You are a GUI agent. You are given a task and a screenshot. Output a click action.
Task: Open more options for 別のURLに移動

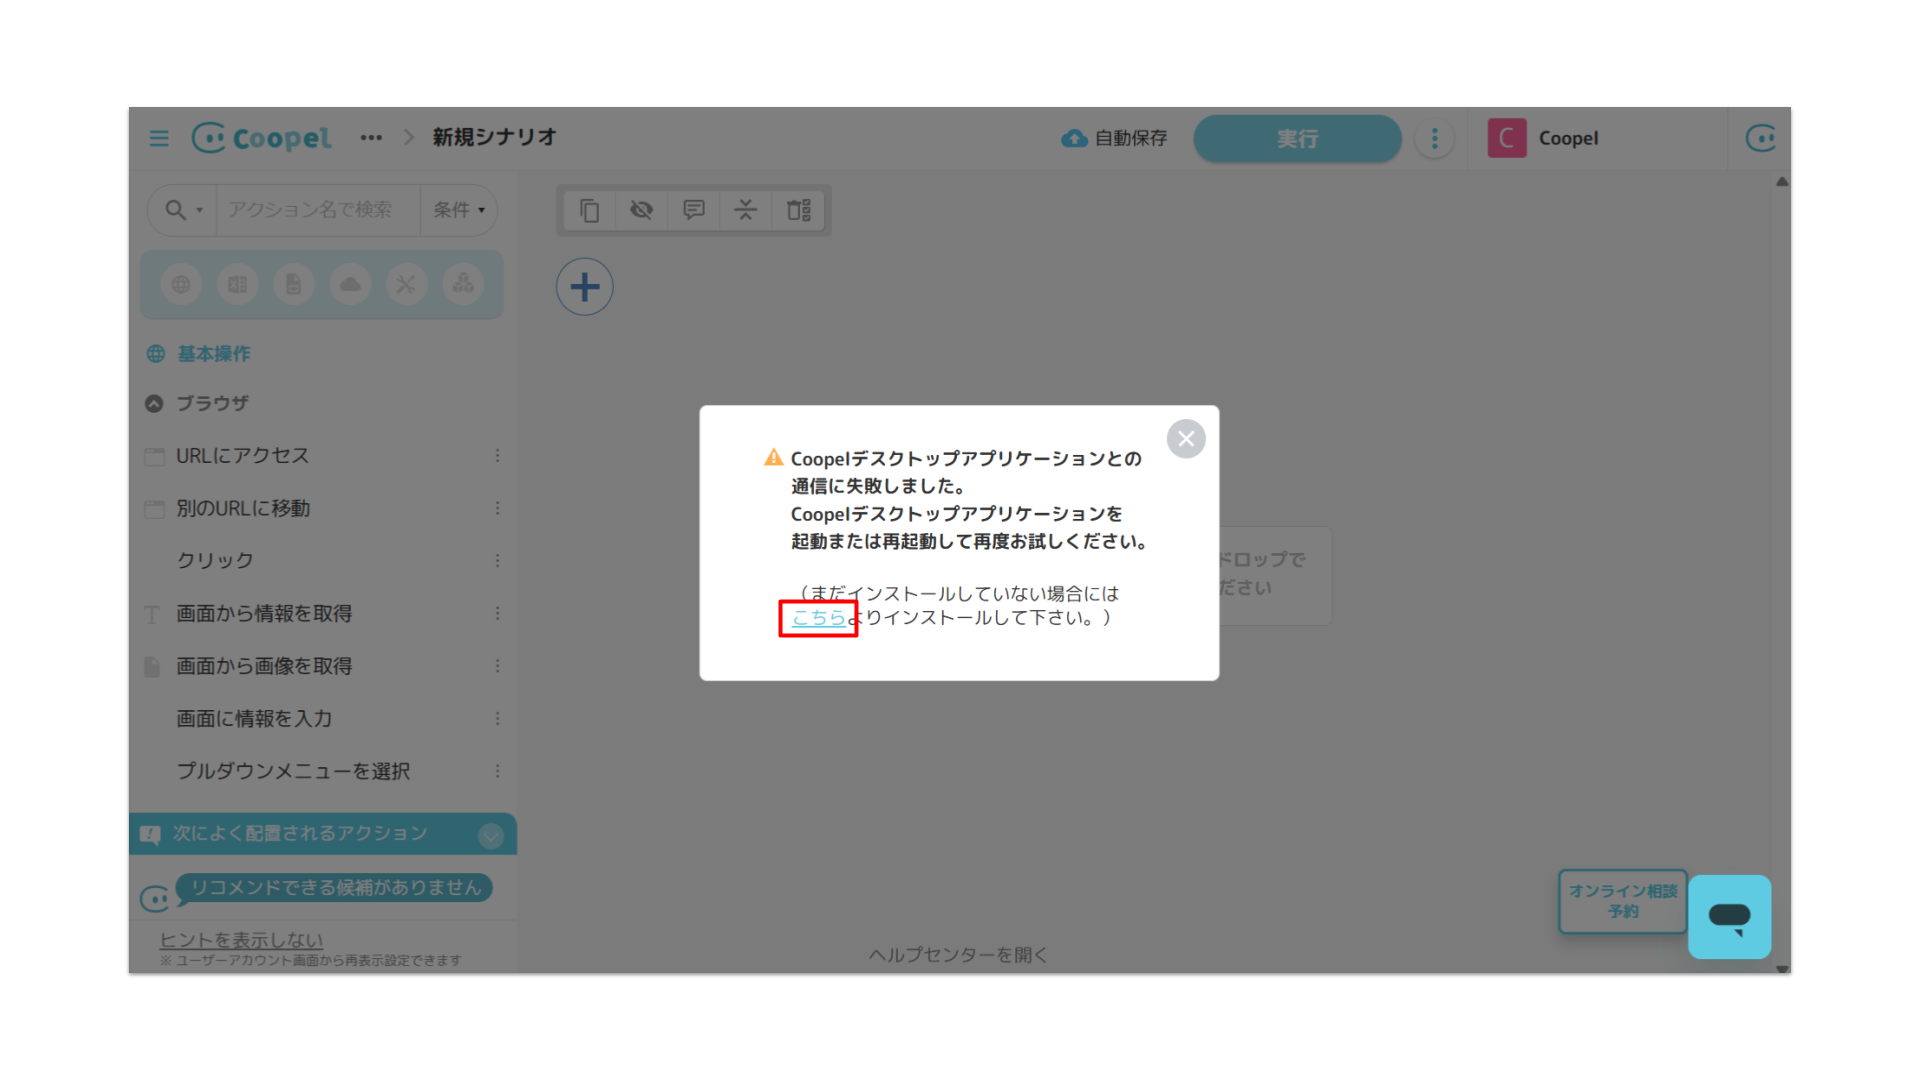[497, 508]
